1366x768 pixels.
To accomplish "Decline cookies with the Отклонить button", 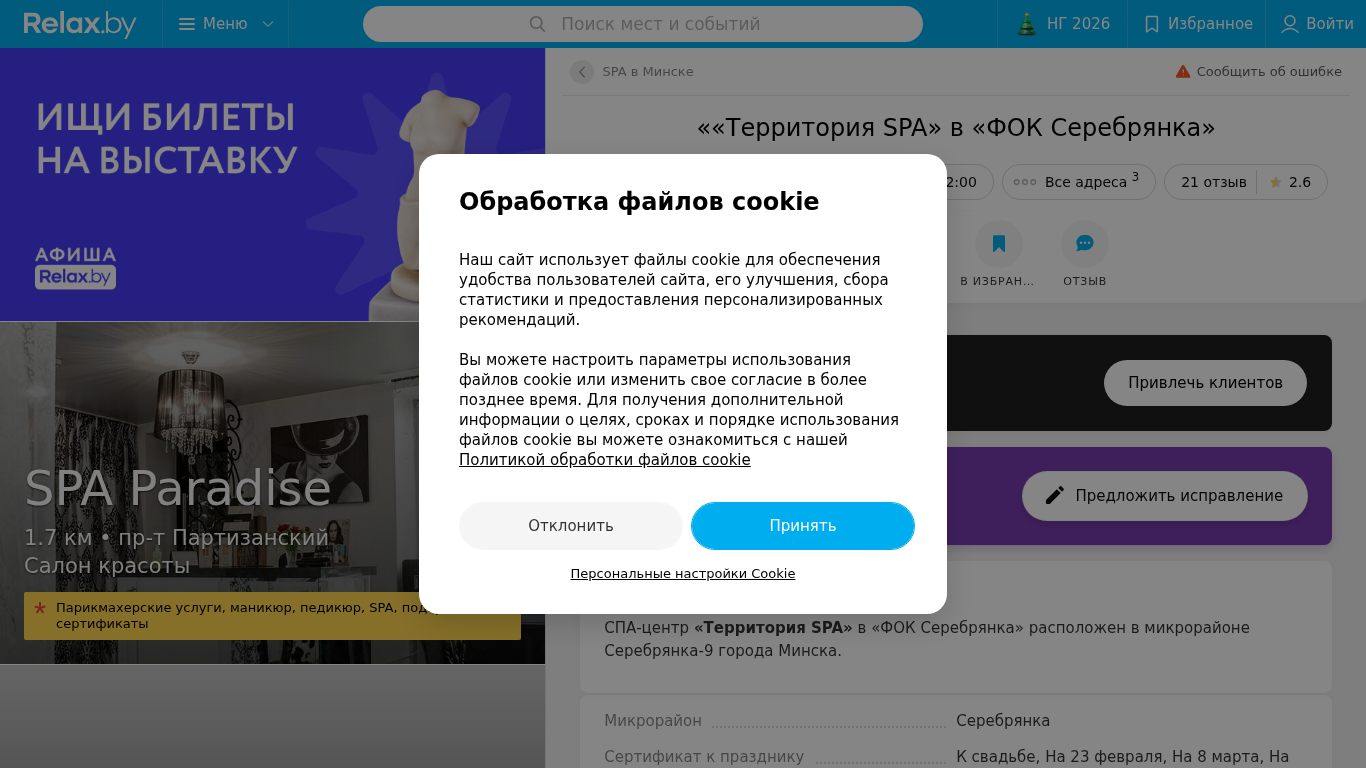I will point(571,526).
